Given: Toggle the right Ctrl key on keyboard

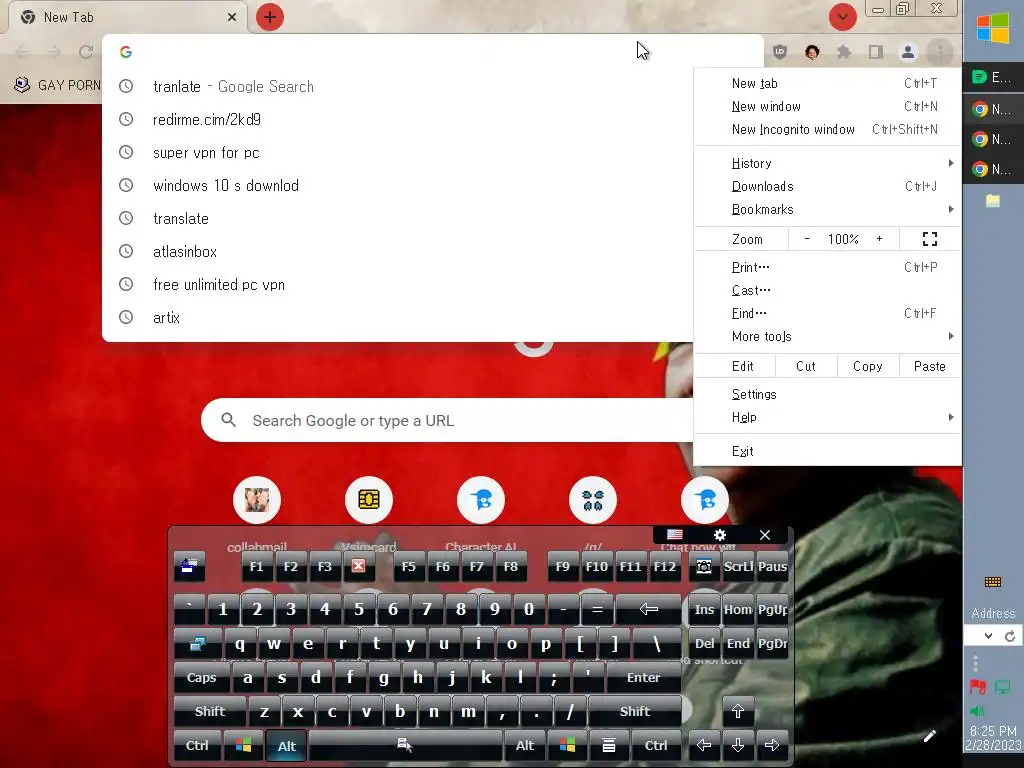Looking at the screenshot, I should [656, 746].
